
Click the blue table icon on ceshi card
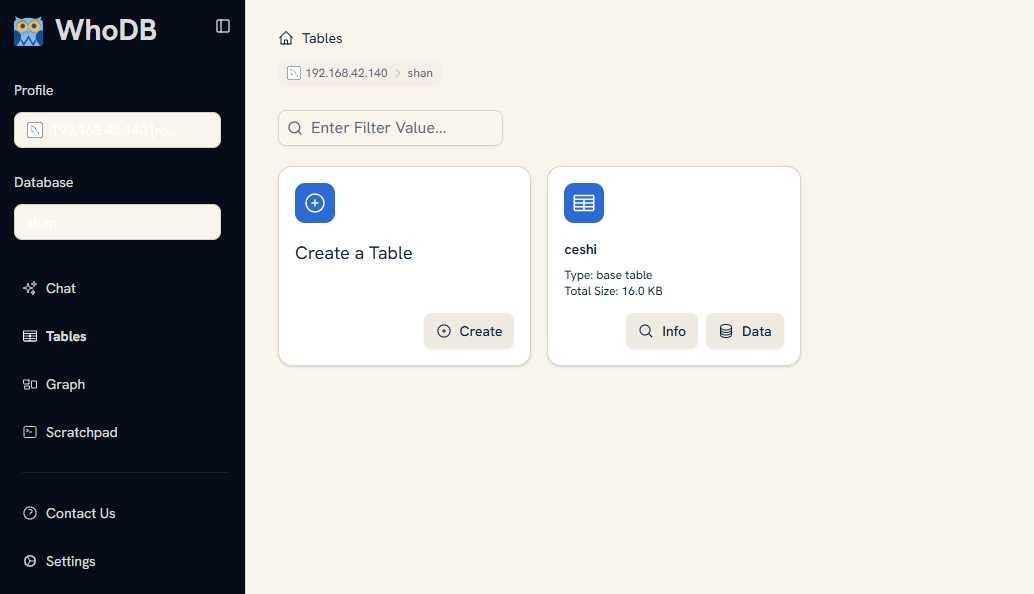[x=584, y=203]
